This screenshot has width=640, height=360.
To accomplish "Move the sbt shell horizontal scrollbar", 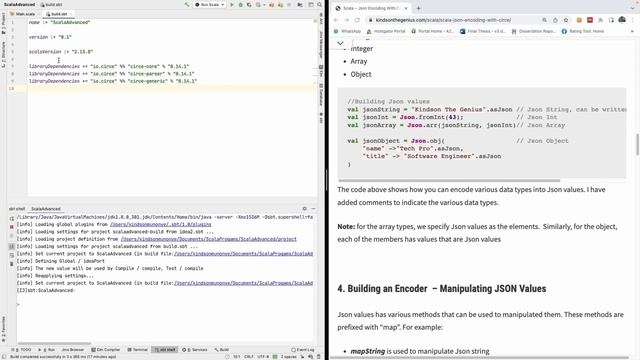I will coord(54,343).
